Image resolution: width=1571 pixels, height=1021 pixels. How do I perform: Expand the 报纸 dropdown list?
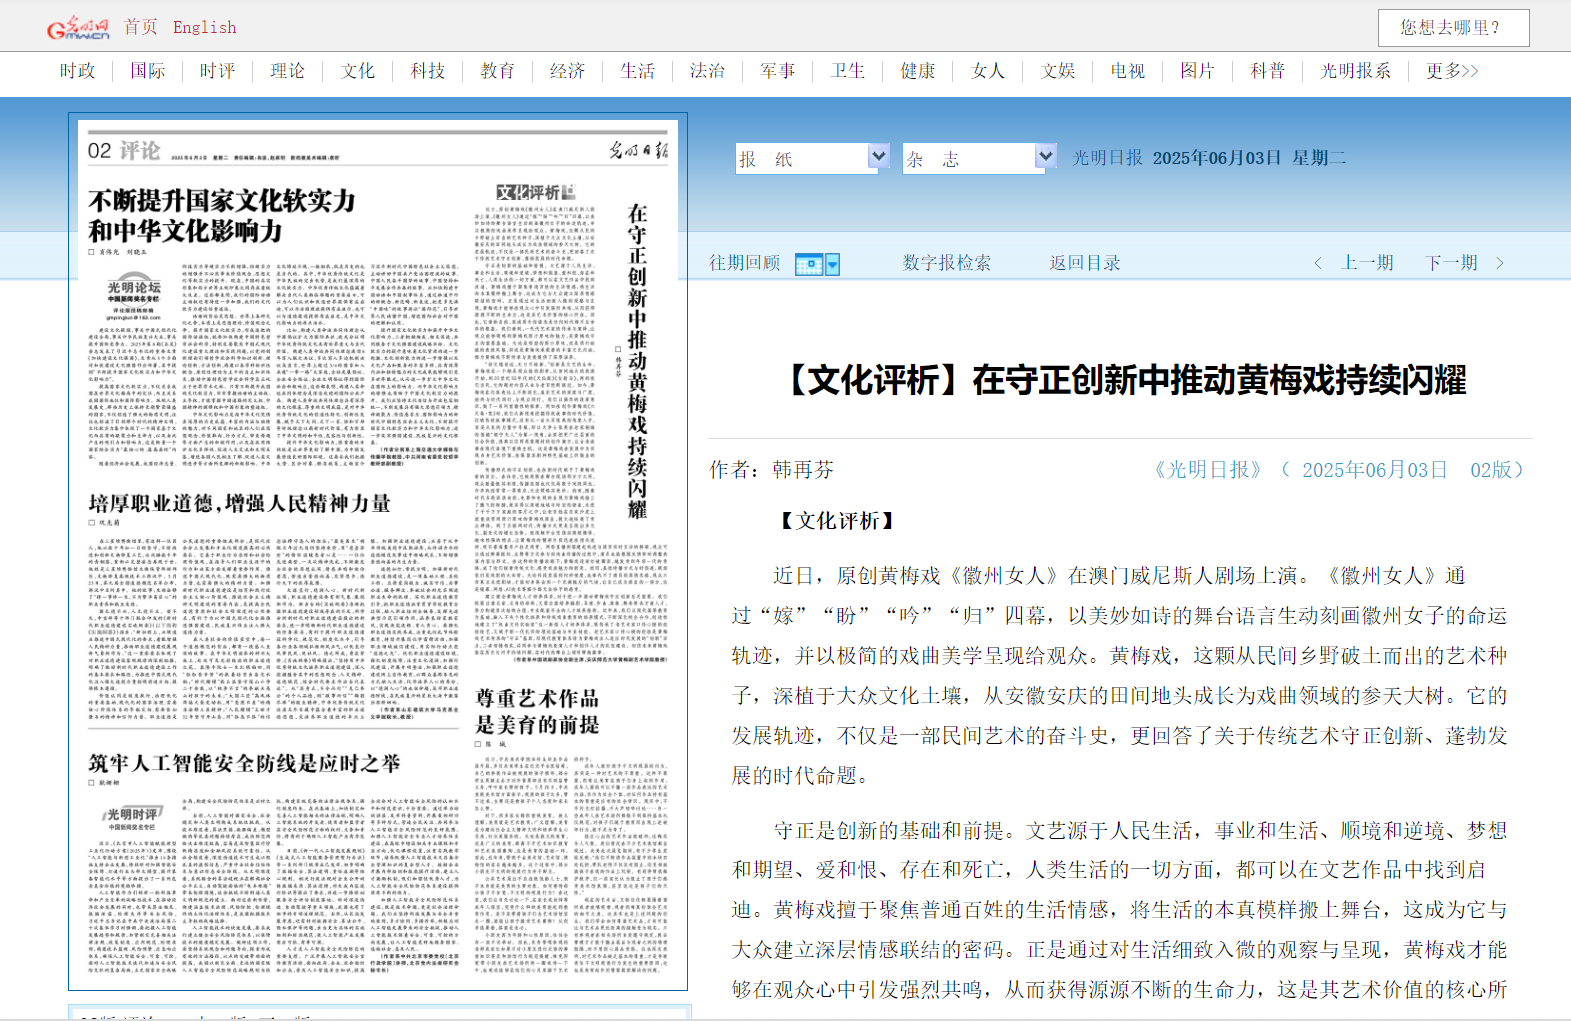[878, 157]
